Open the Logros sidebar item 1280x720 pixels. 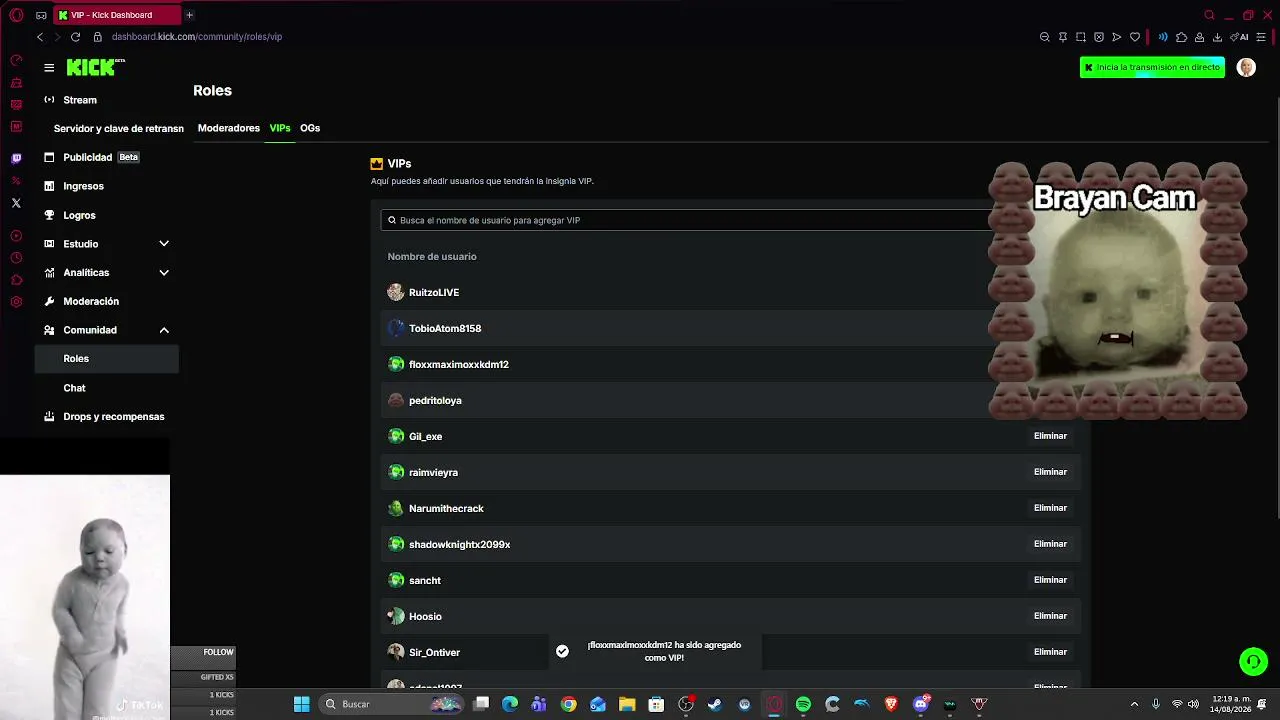click(107, 215)
